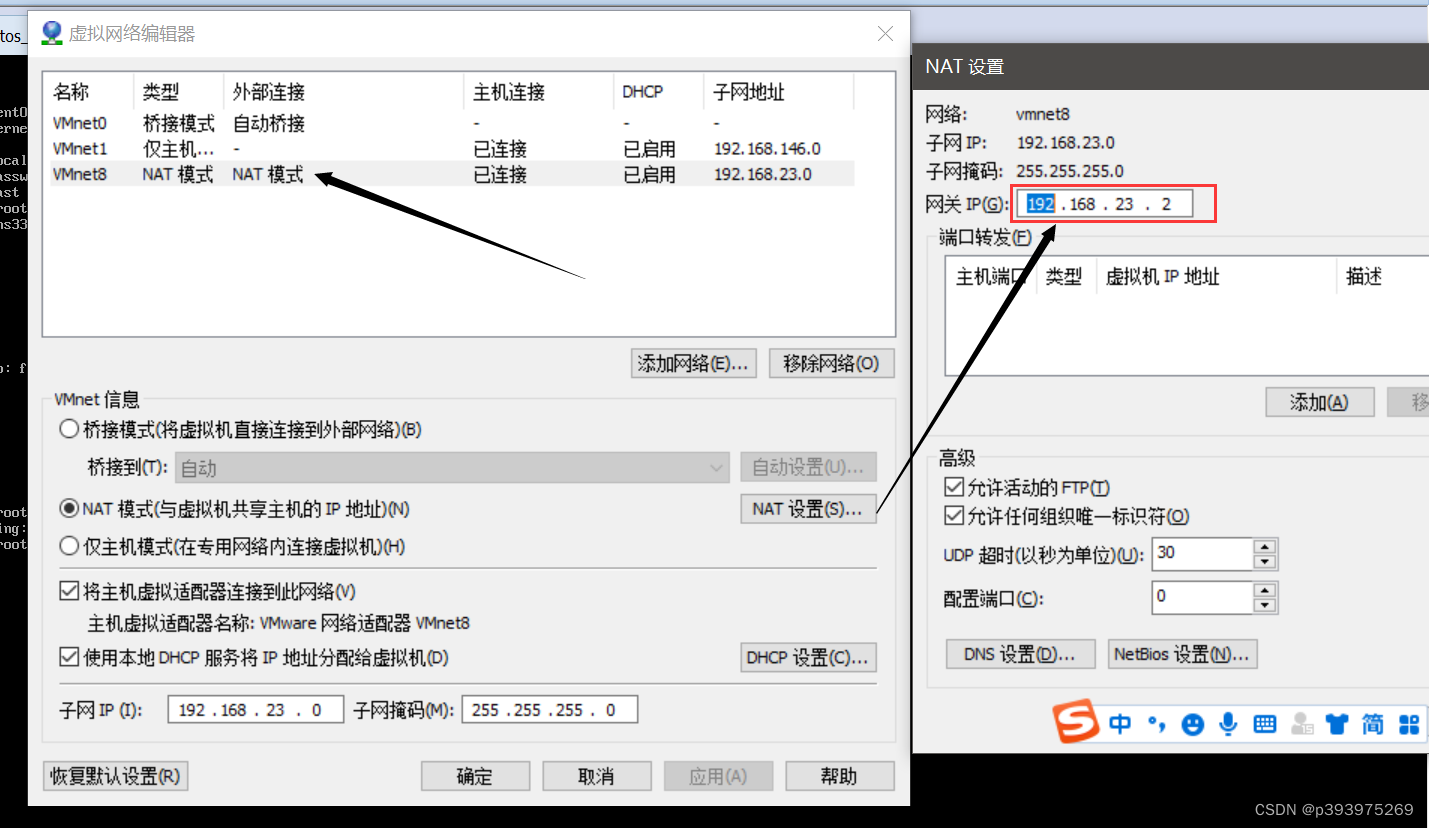Click 移除网络(O) button
The width and height of the screenshot is (1429, 828).
click(831, 364)
